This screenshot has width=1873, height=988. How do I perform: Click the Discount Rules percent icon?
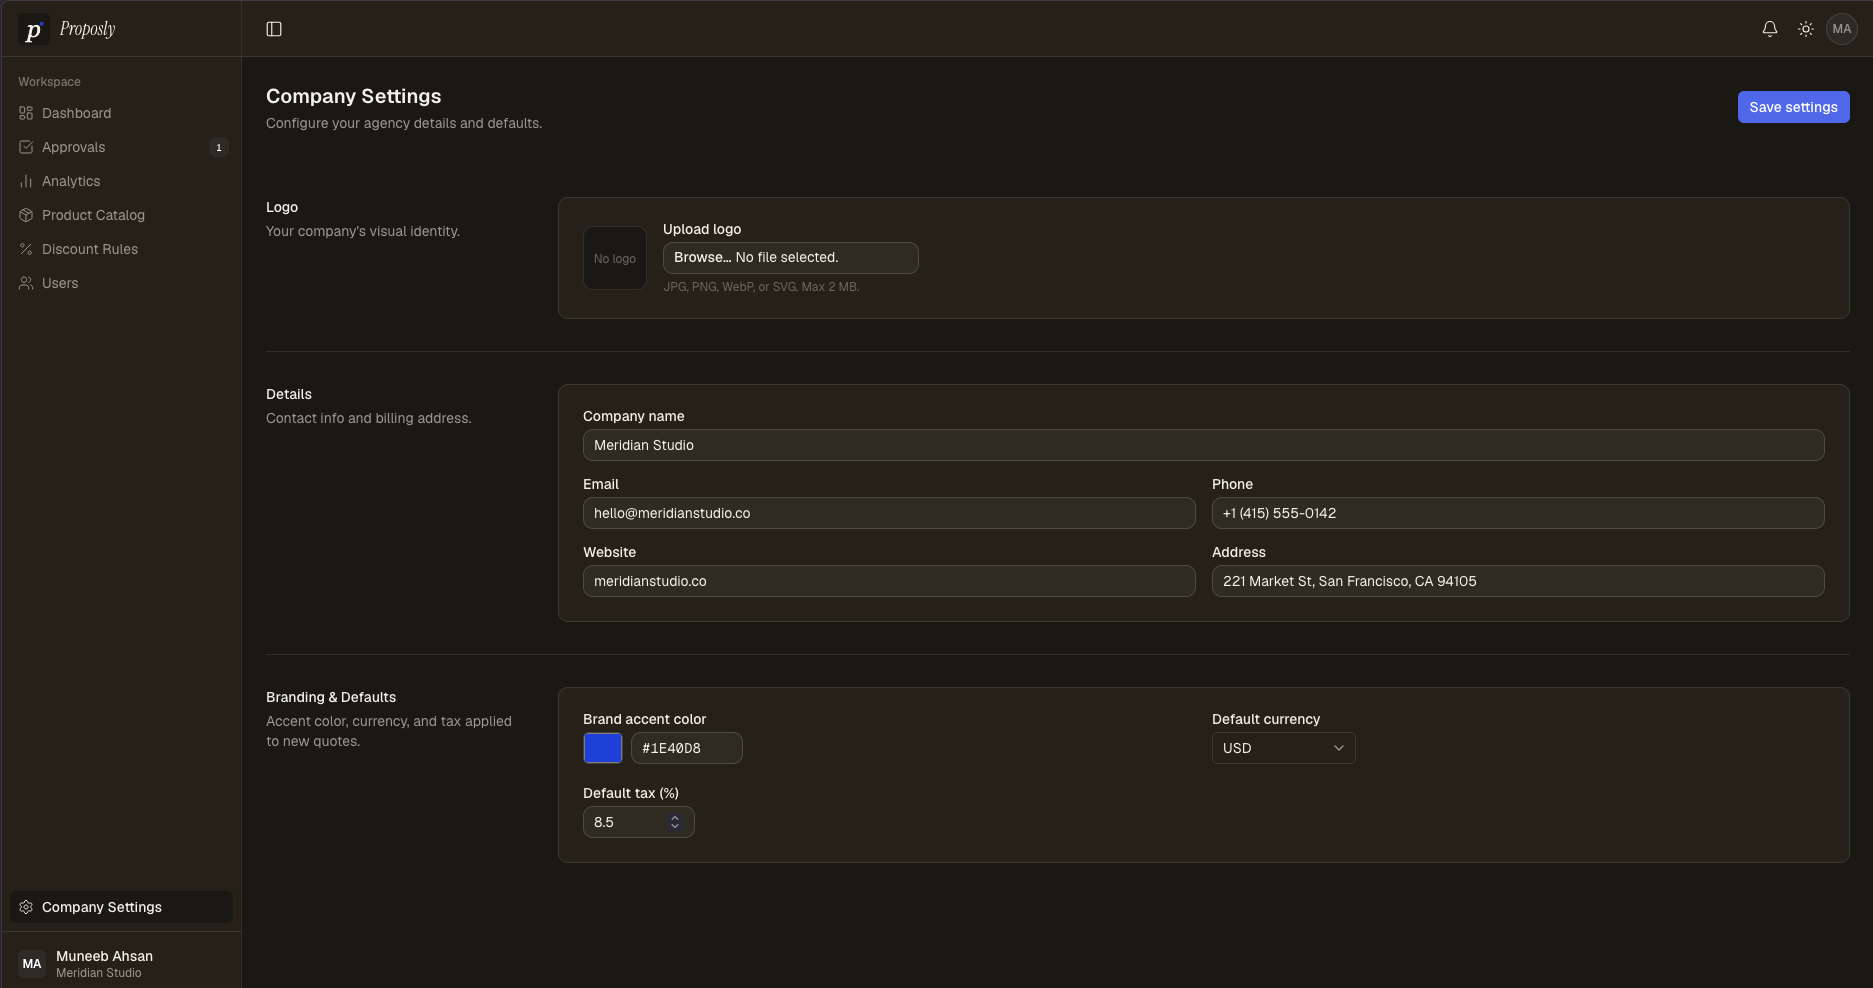[x=26, y=249]
